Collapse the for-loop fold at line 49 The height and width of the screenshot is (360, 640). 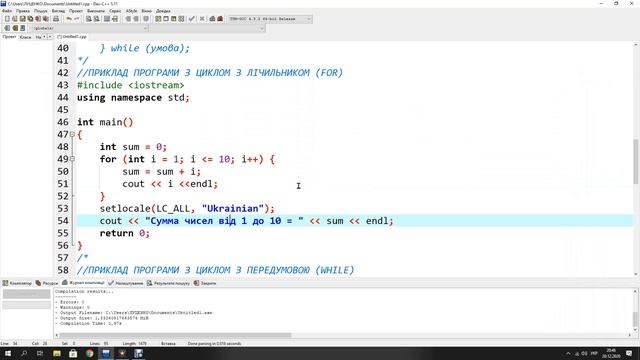click(x=72, y=159)
